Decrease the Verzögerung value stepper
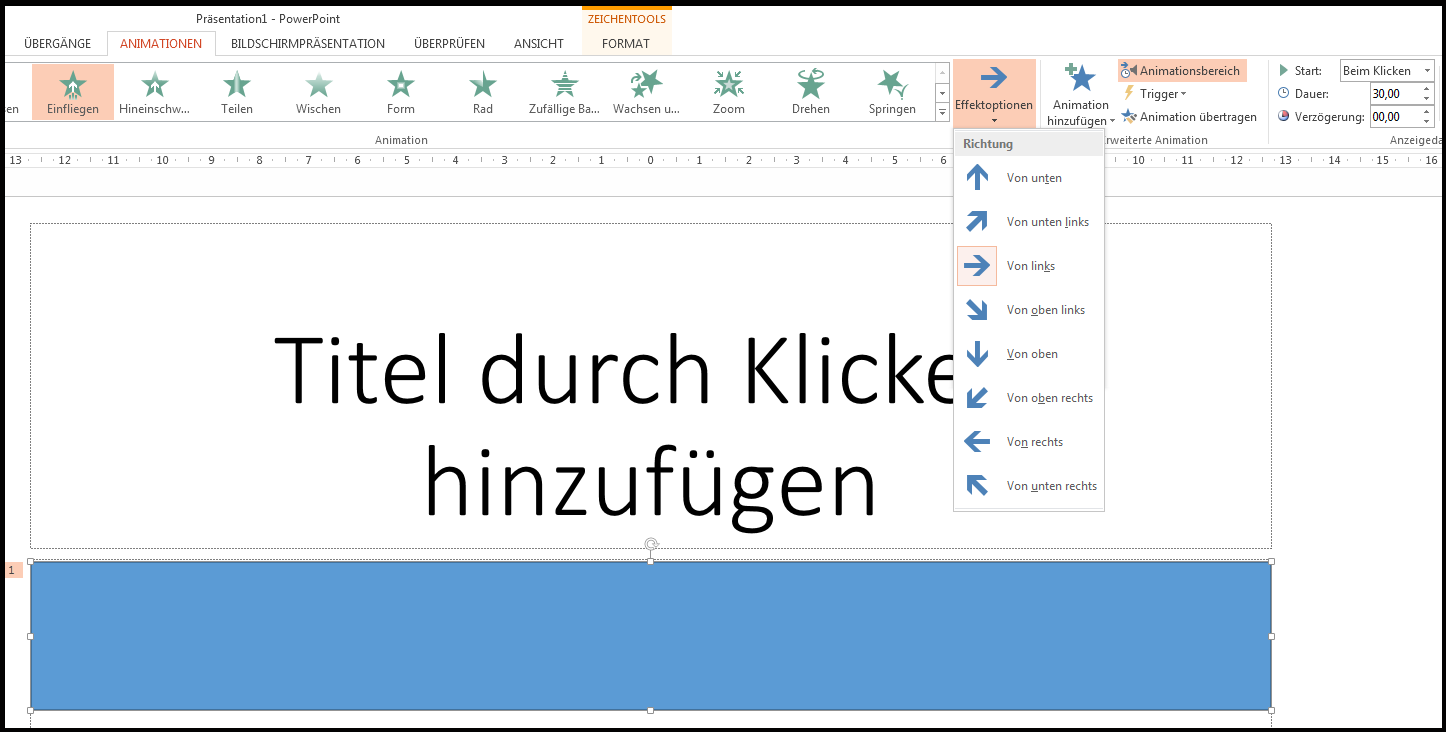Screen dimensions: 1446x732 click(x=1427, y=122)
